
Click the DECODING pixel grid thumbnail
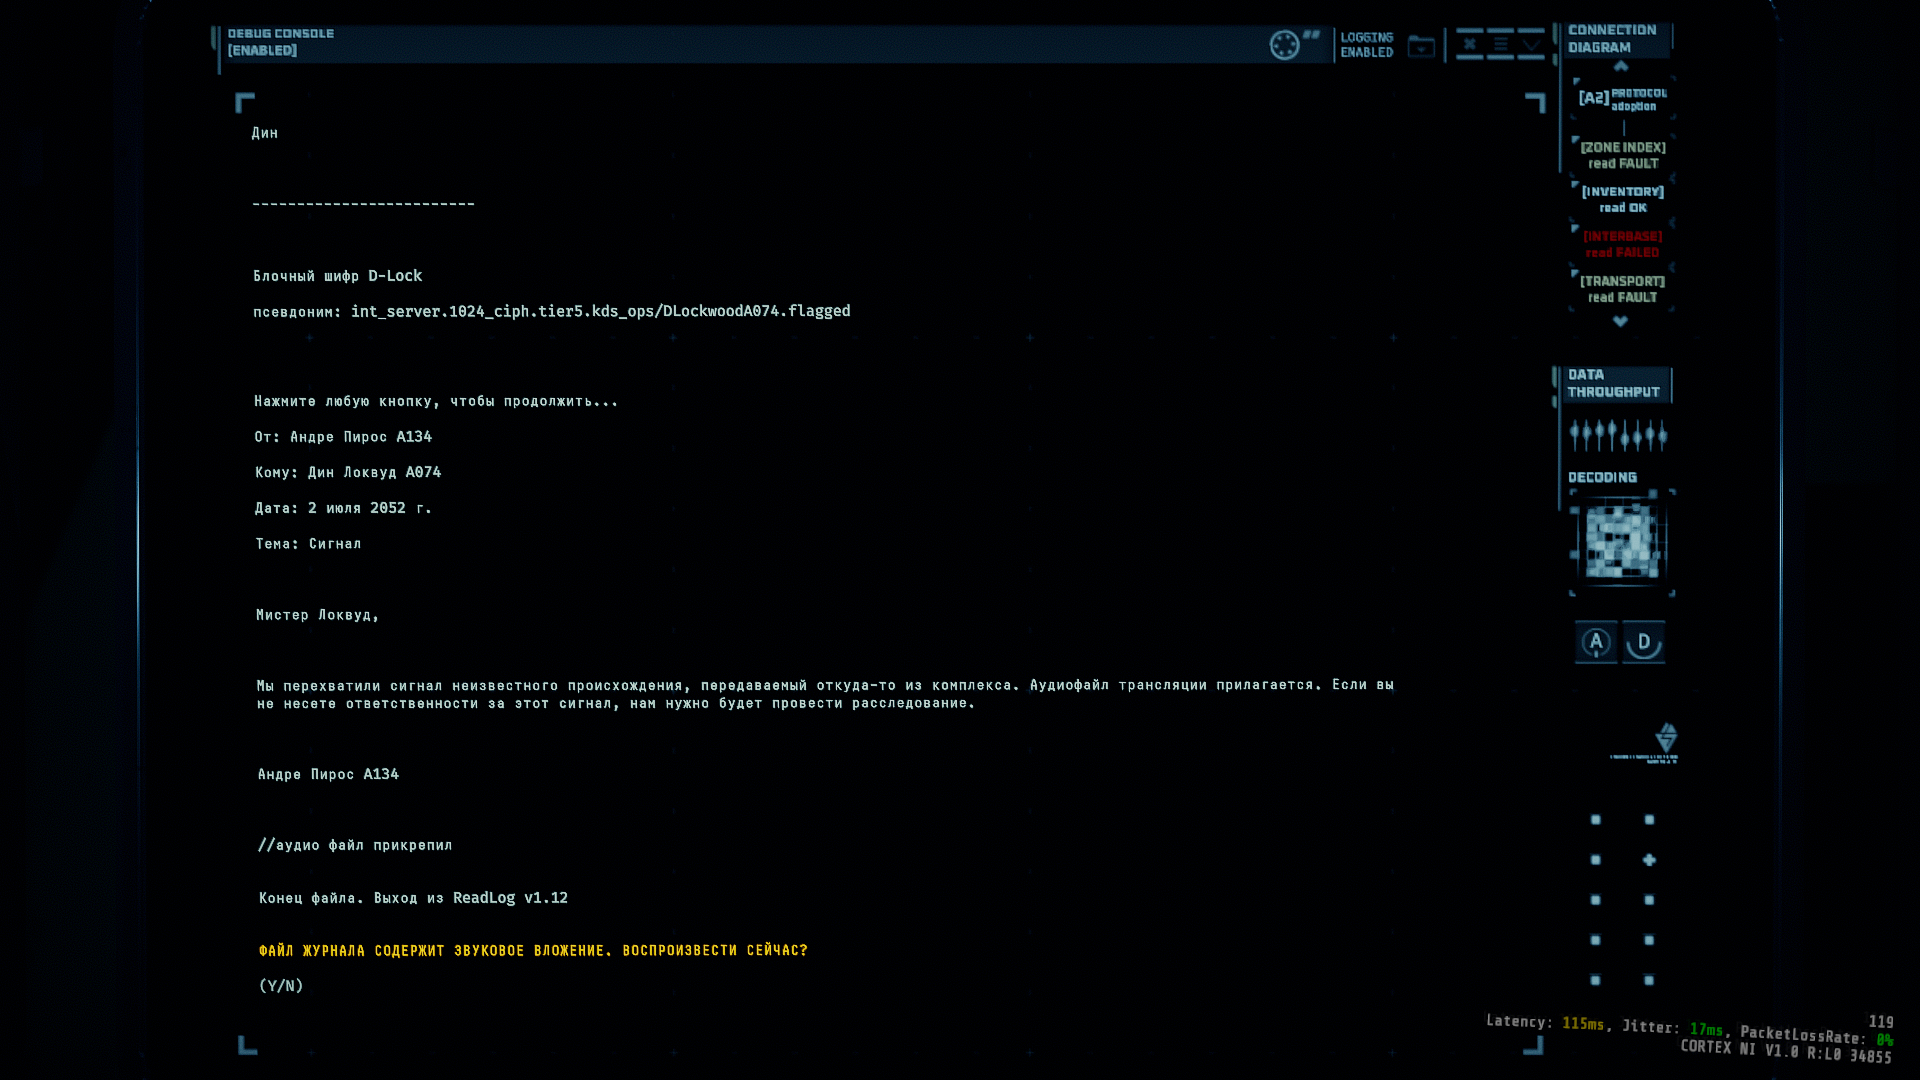[1621, 543]
